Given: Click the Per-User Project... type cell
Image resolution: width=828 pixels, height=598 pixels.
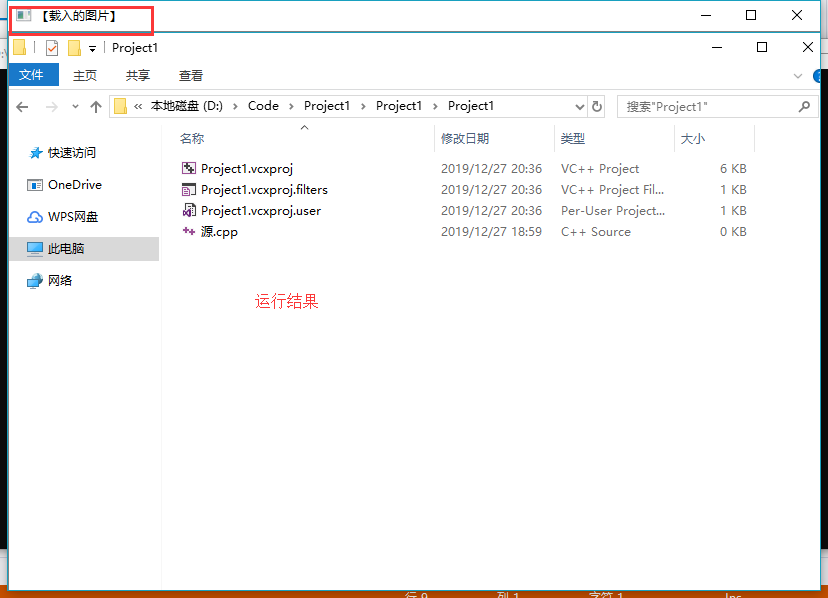Looking at the screenshot, I should click(x=613, y=211).
